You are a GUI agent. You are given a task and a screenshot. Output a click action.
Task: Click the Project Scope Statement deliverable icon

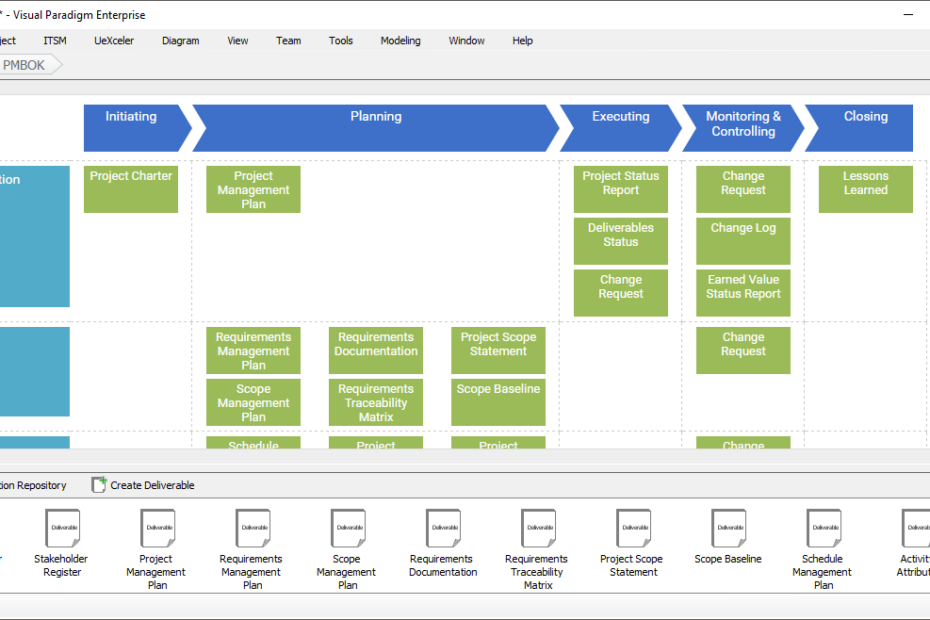coord(633,528)
